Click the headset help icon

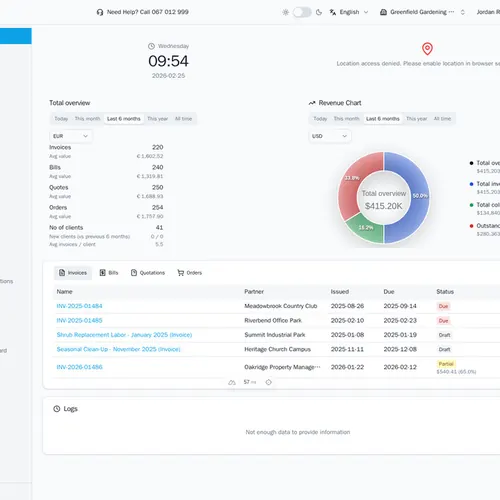100,12
